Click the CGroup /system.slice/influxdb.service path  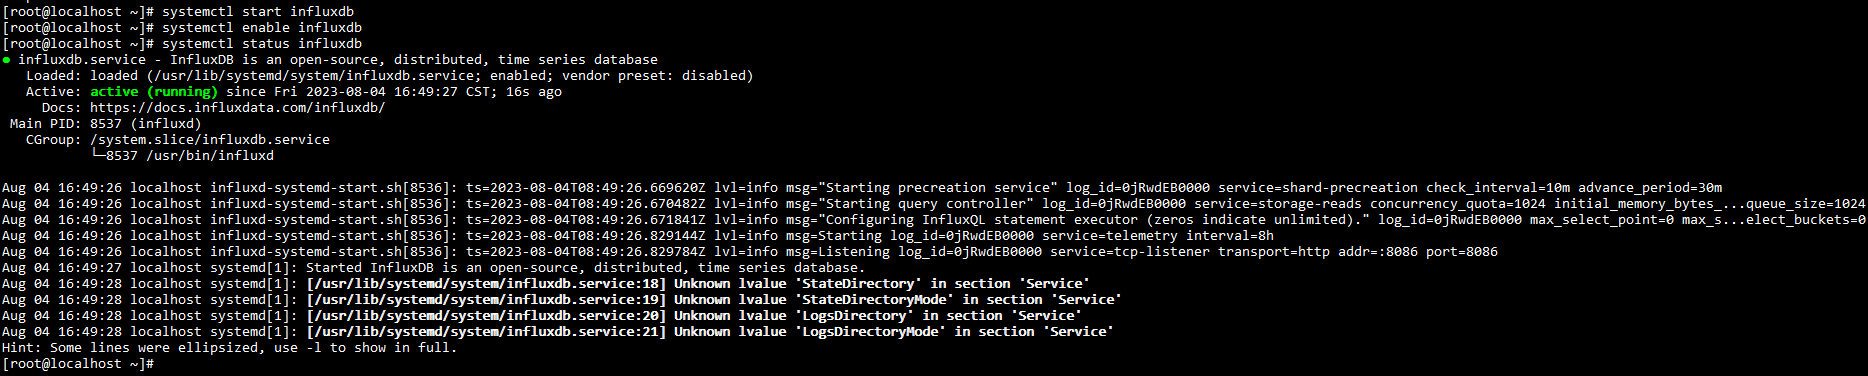coord(210,140)
